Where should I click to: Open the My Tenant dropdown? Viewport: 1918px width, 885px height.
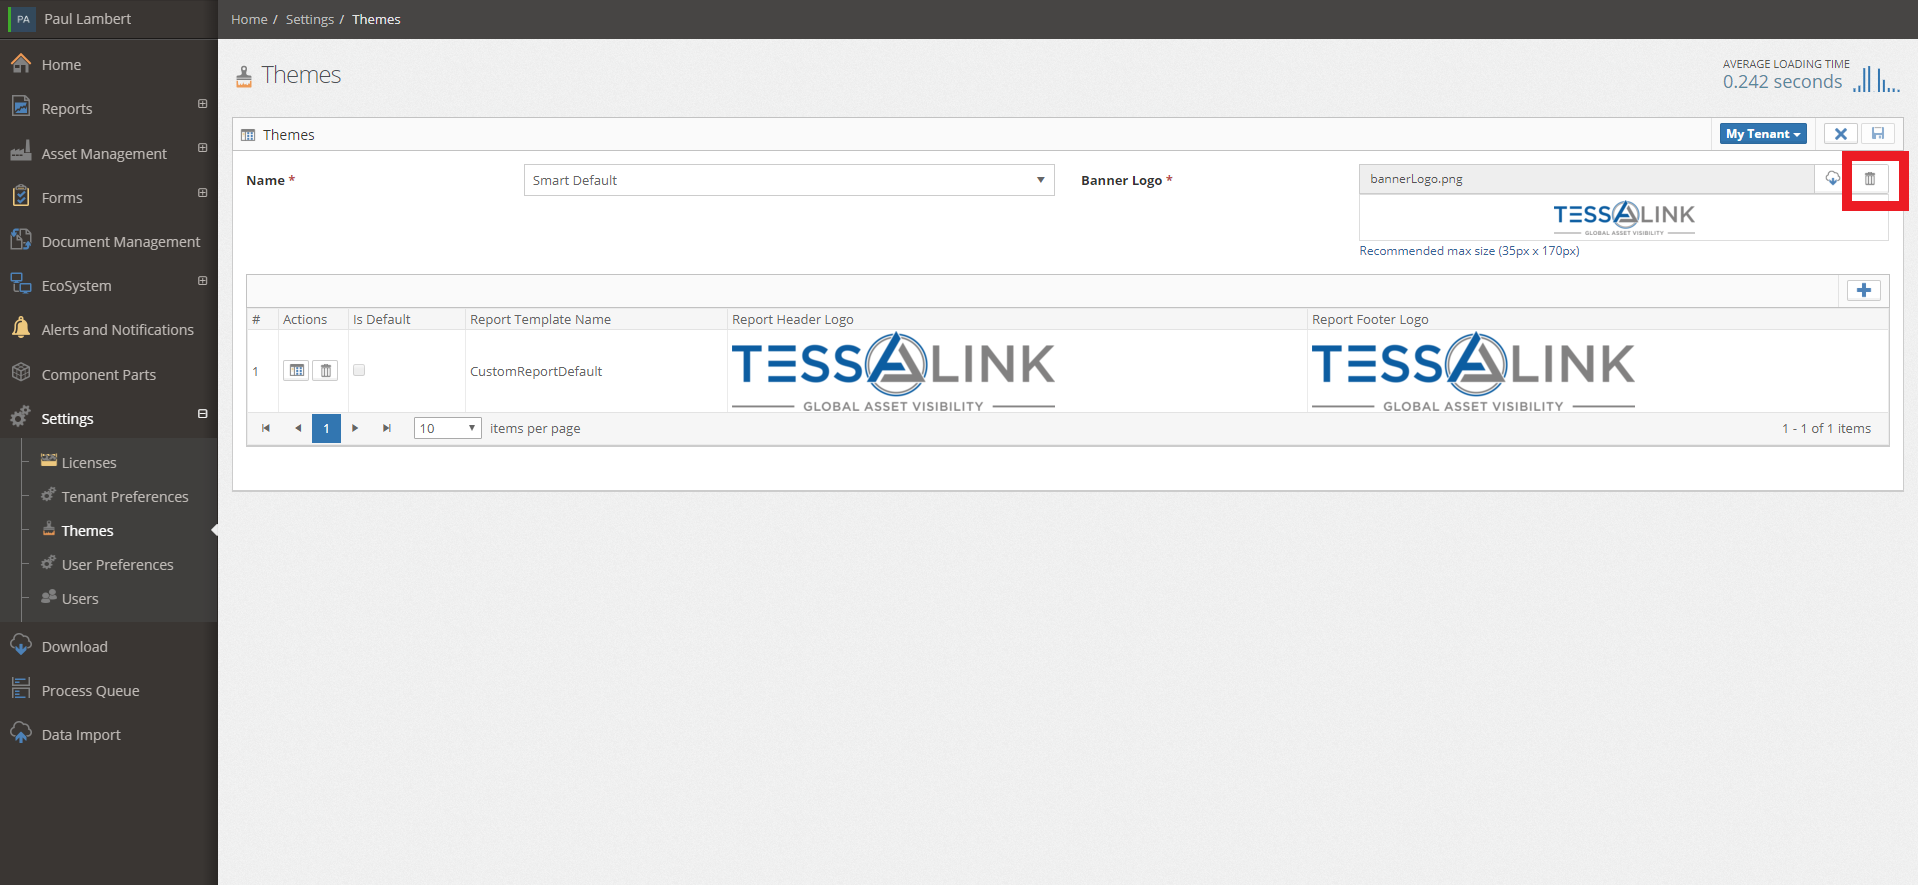(x=1763, y=134)
